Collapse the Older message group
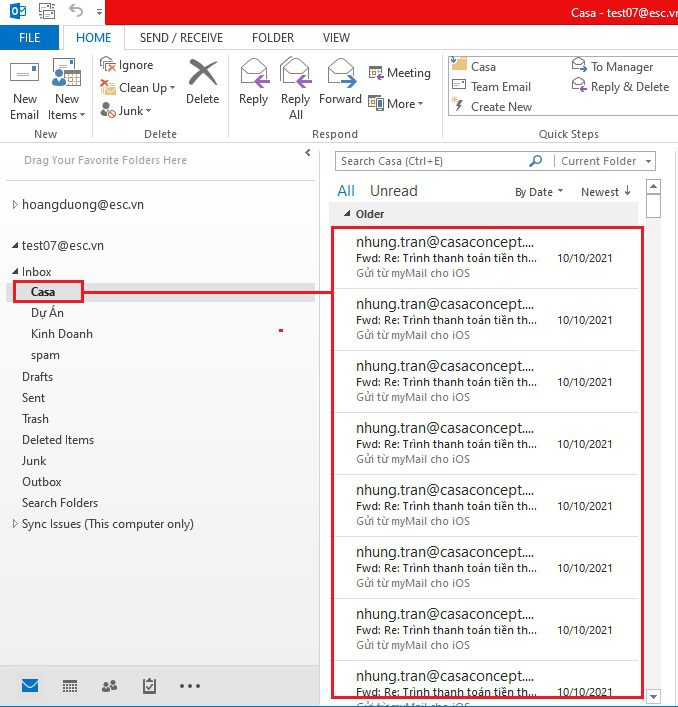The width and height of the screenshot is (678, 707). tap(347, 214)
